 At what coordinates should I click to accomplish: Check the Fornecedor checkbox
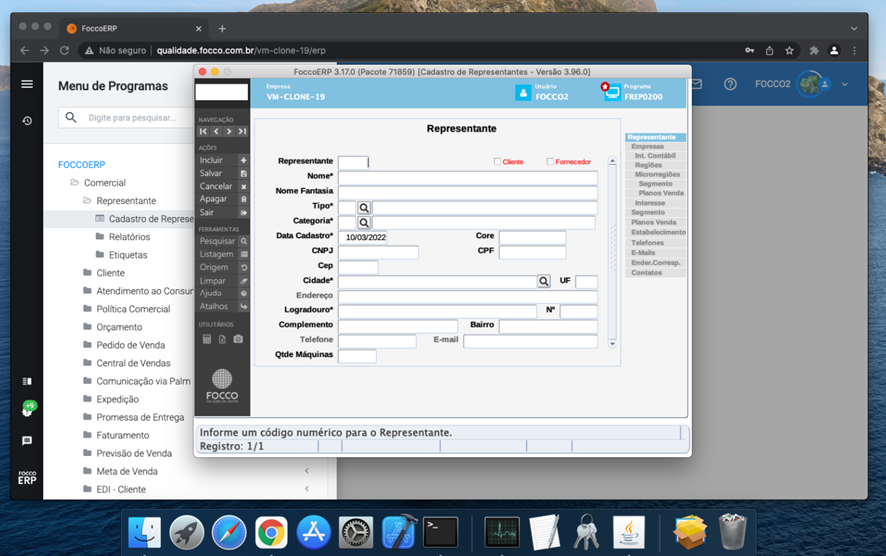(550, 162)
